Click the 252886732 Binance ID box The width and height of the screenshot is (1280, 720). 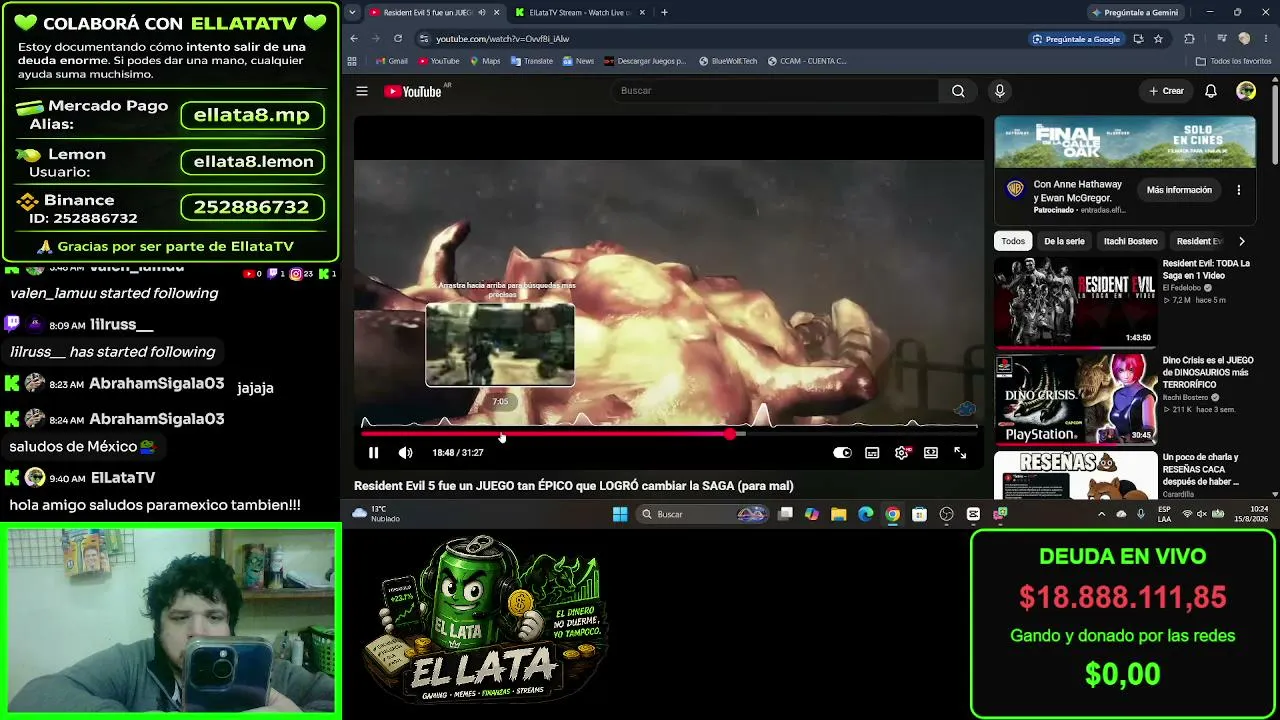pos(252,207)
